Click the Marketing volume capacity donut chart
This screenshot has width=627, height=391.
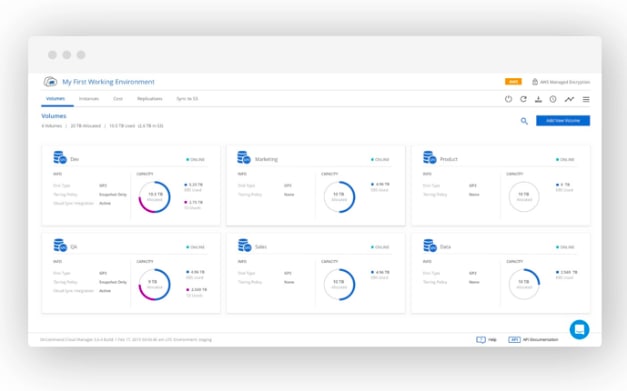[x=339, y=197]
